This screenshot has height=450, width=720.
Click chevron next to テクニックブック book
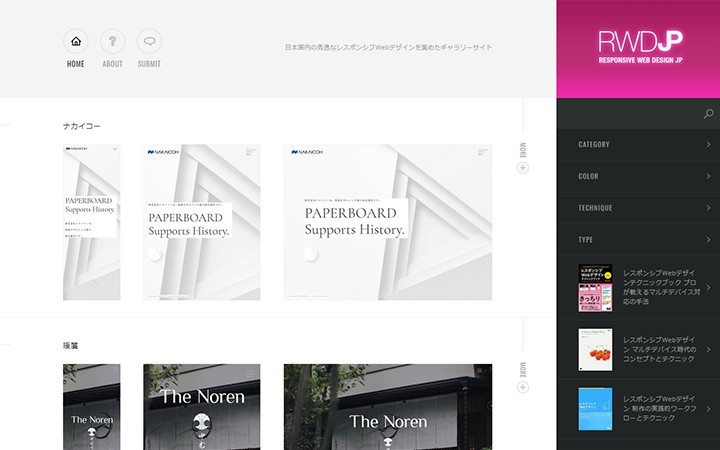709,287
